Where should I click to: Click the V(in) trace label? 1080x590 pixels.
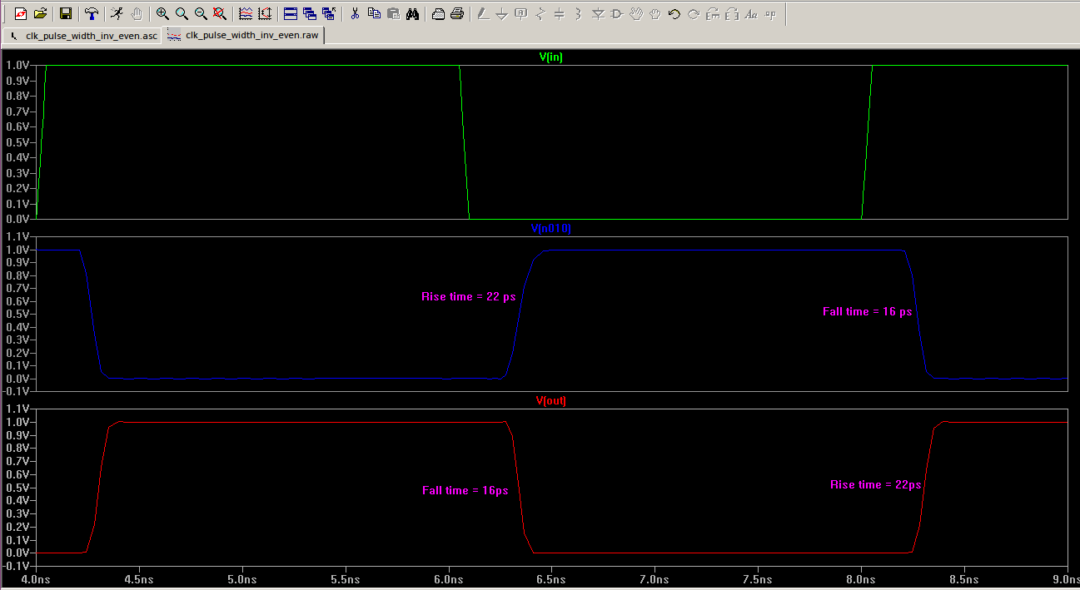(x=550, y=57)
